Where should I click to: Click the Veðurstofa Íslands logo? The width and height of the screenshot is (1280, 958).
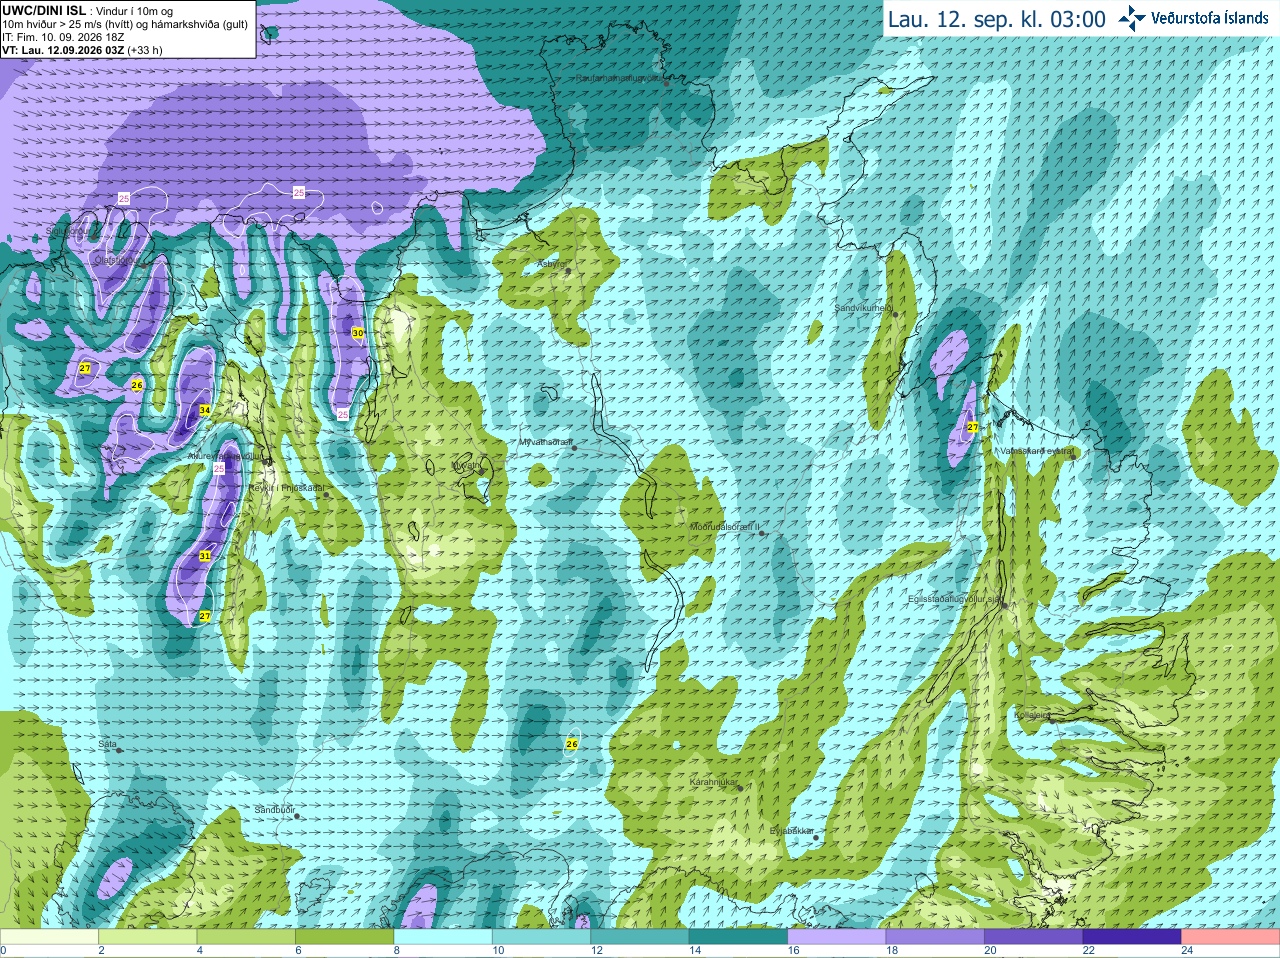pyautogui.click(x=1193, y=18)
